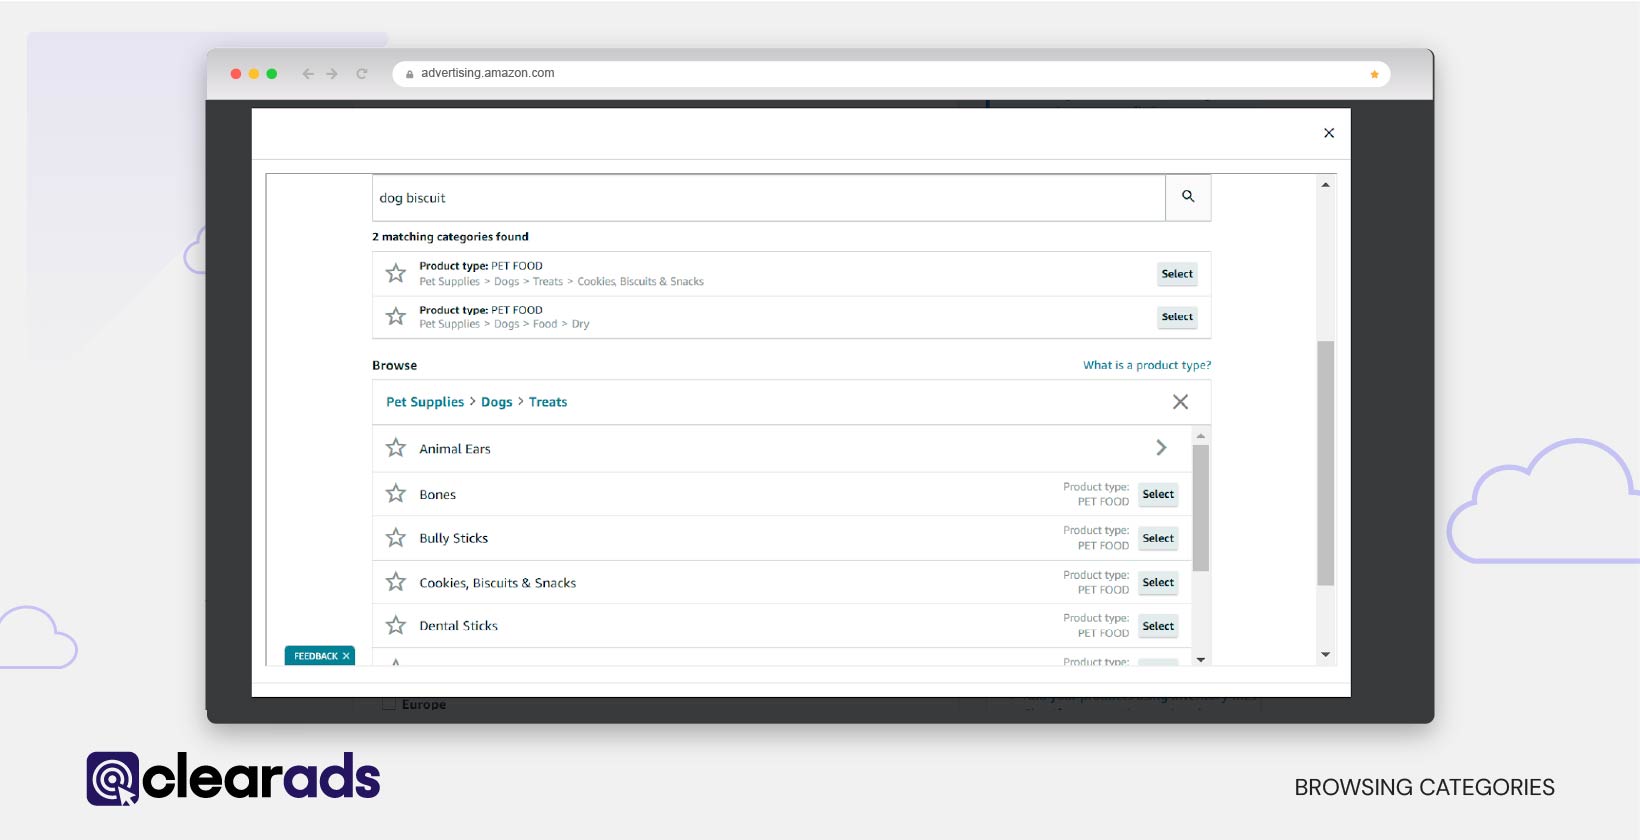This screenshot has height=840, width=1640.
Task: Star the Dental Sticks category
Action: [396, 626]
